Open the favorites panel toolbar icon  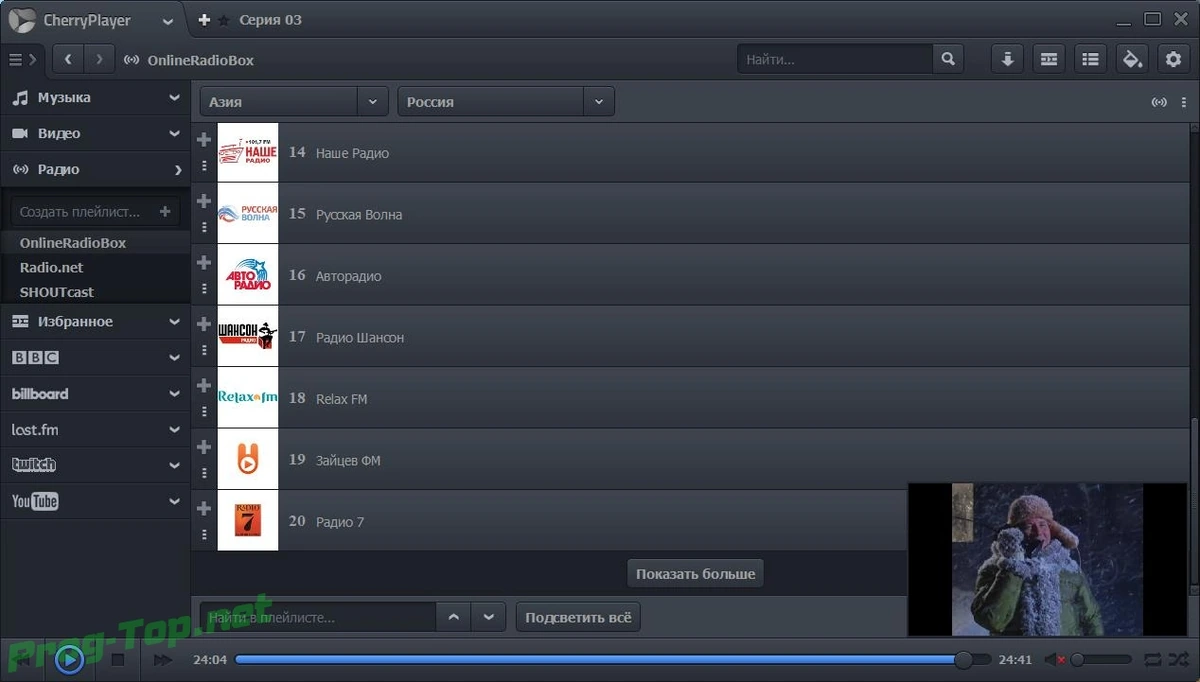pos(1049,60)
